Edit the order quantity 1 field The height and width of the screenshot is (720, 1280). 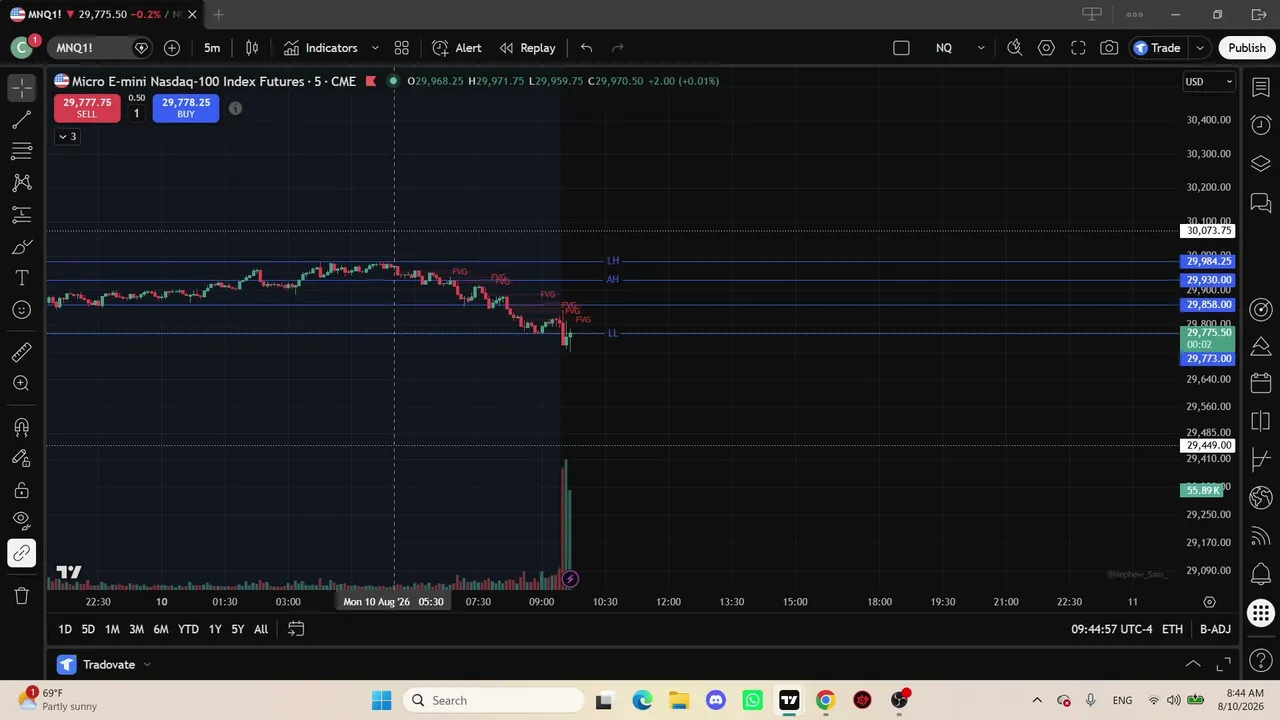click(137, 113)
